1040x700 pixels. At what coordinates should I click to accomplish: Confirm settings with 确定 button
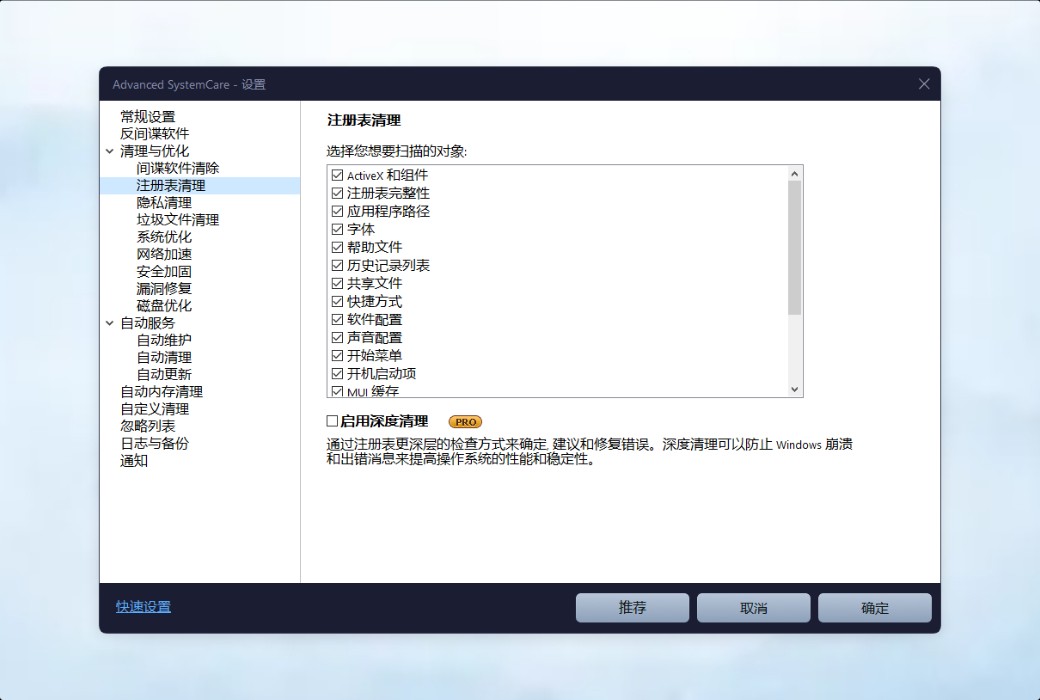click(875, 608)
